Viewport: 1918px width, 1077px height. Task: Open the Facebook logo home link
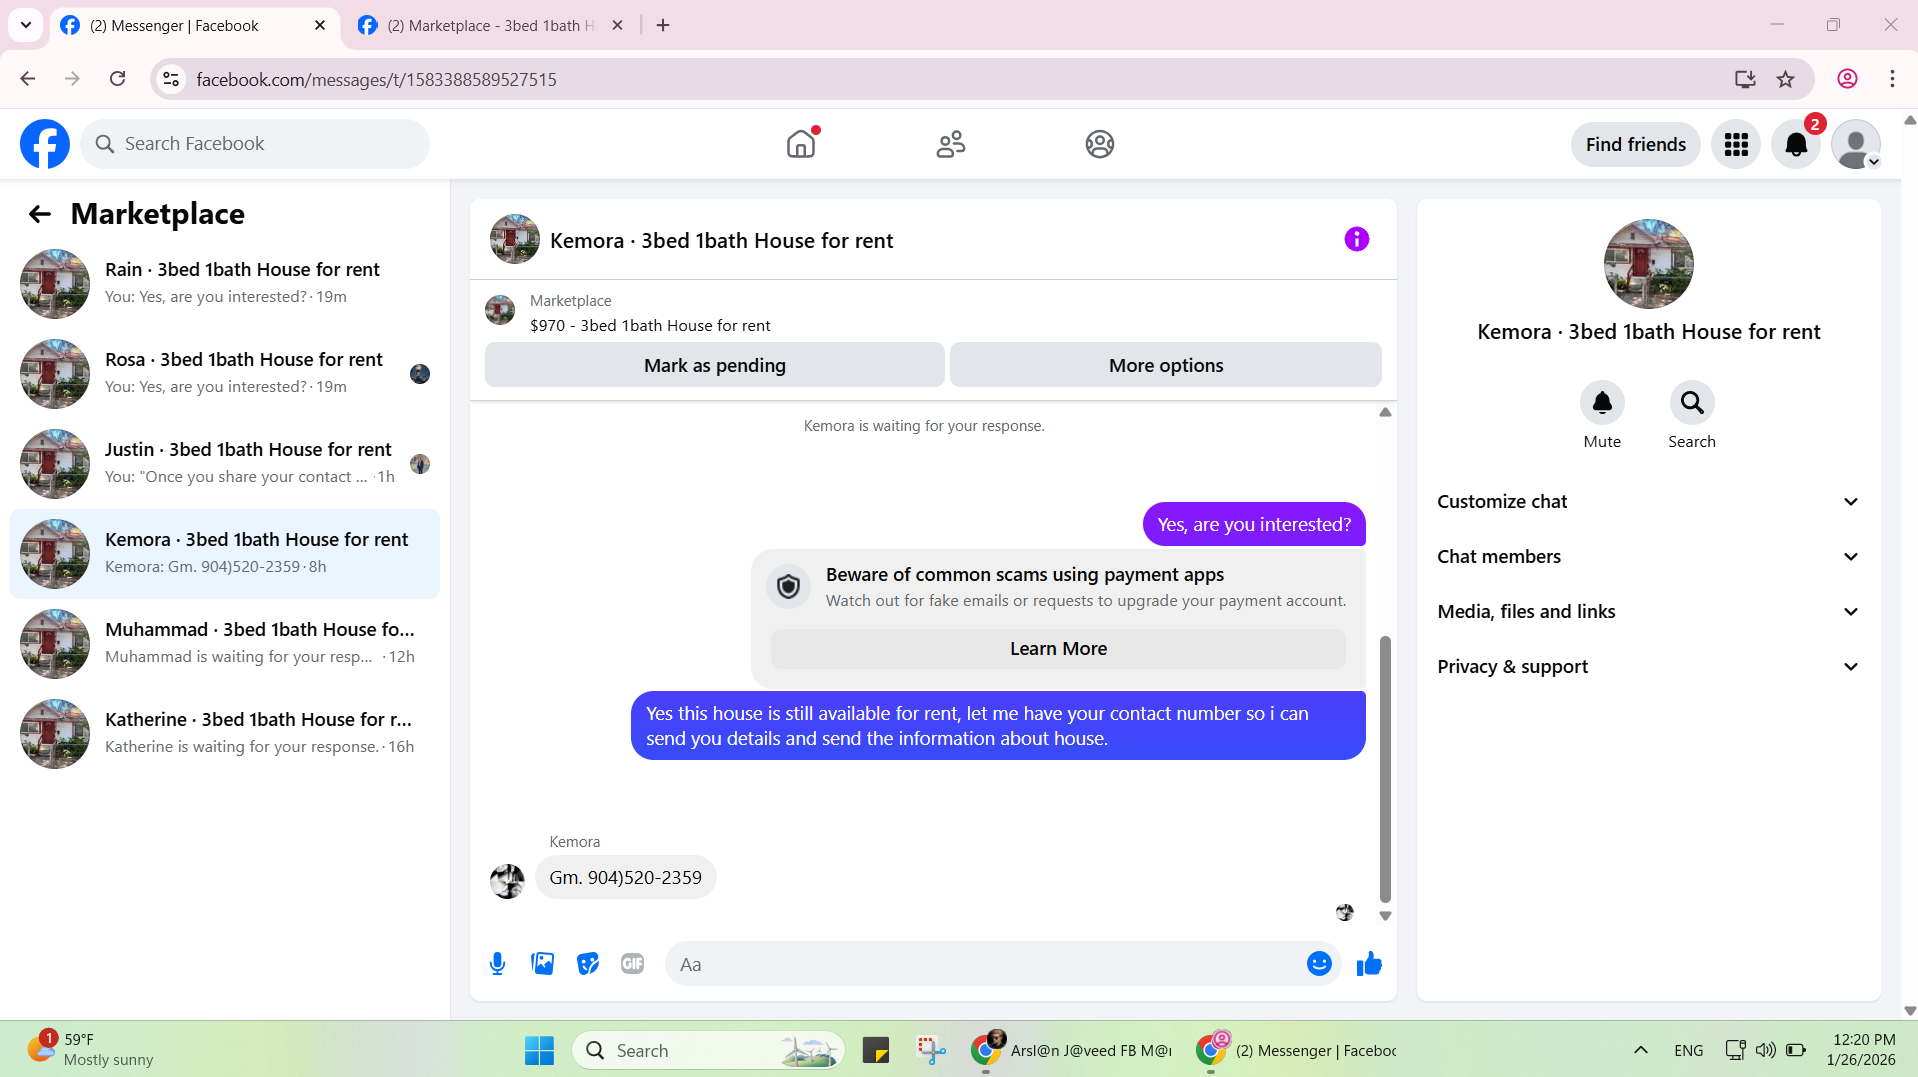tap(45, 144)
